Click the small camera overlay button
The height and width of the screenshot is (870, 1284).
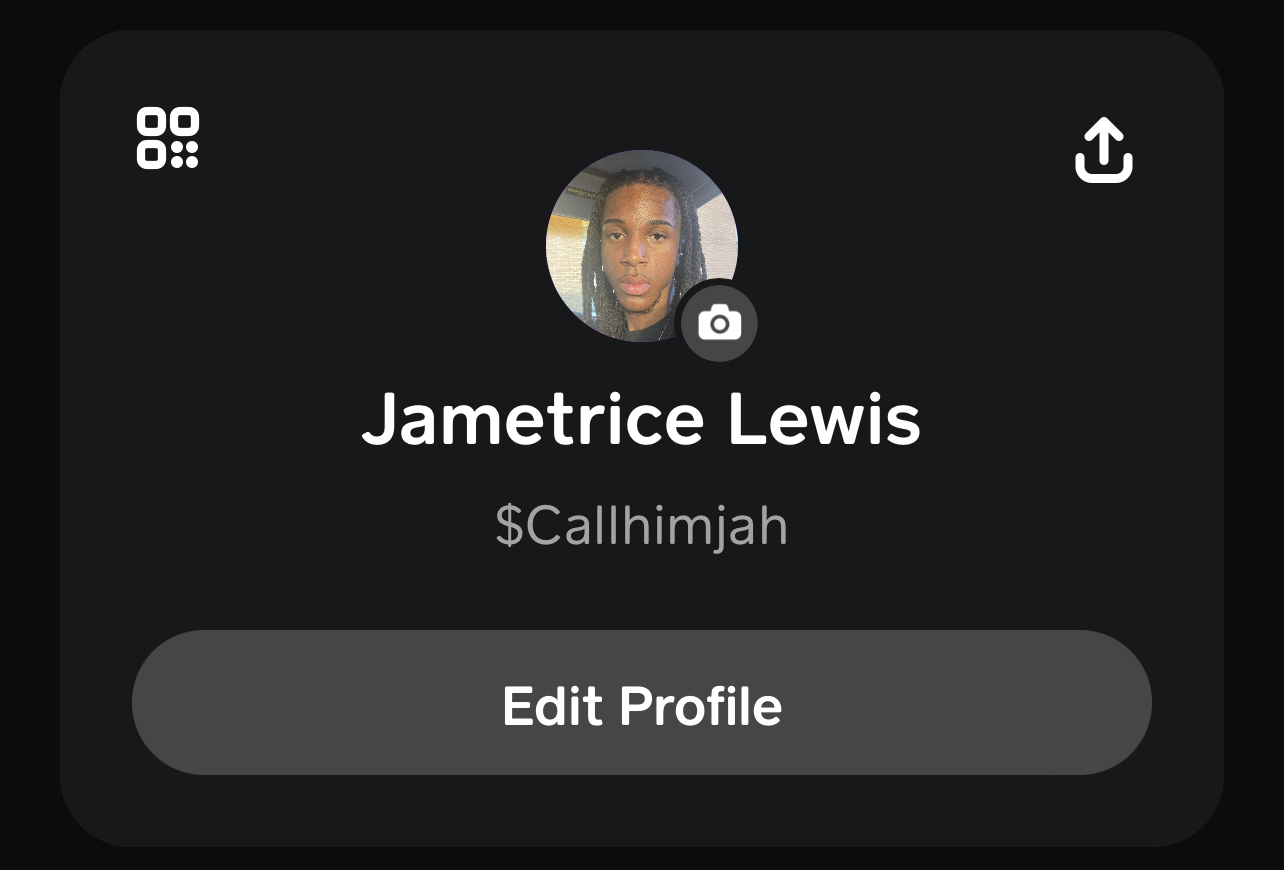[x=719, y=323]
